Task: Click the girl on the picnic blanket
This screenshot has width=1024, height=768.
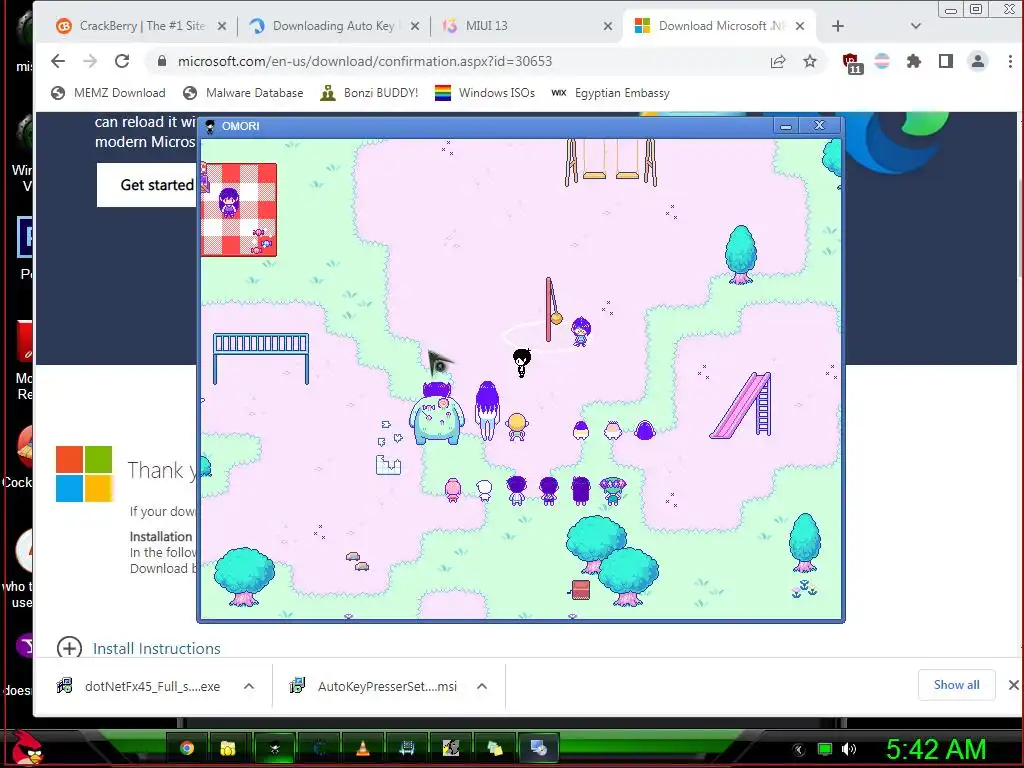Action: tap(229, 202)
